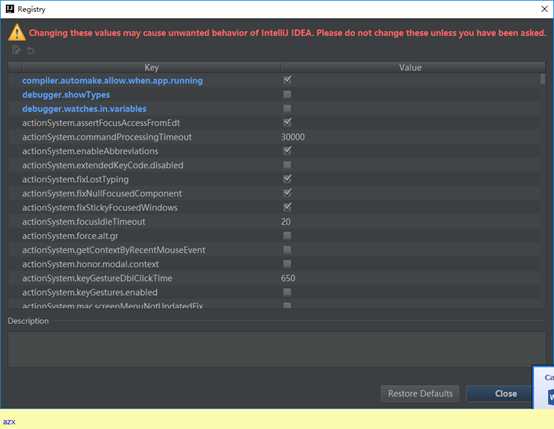Screen dimensions: 554x429
Task: Select actionSystem.keyGestureDblClickTime key
Action: (97, 278)
